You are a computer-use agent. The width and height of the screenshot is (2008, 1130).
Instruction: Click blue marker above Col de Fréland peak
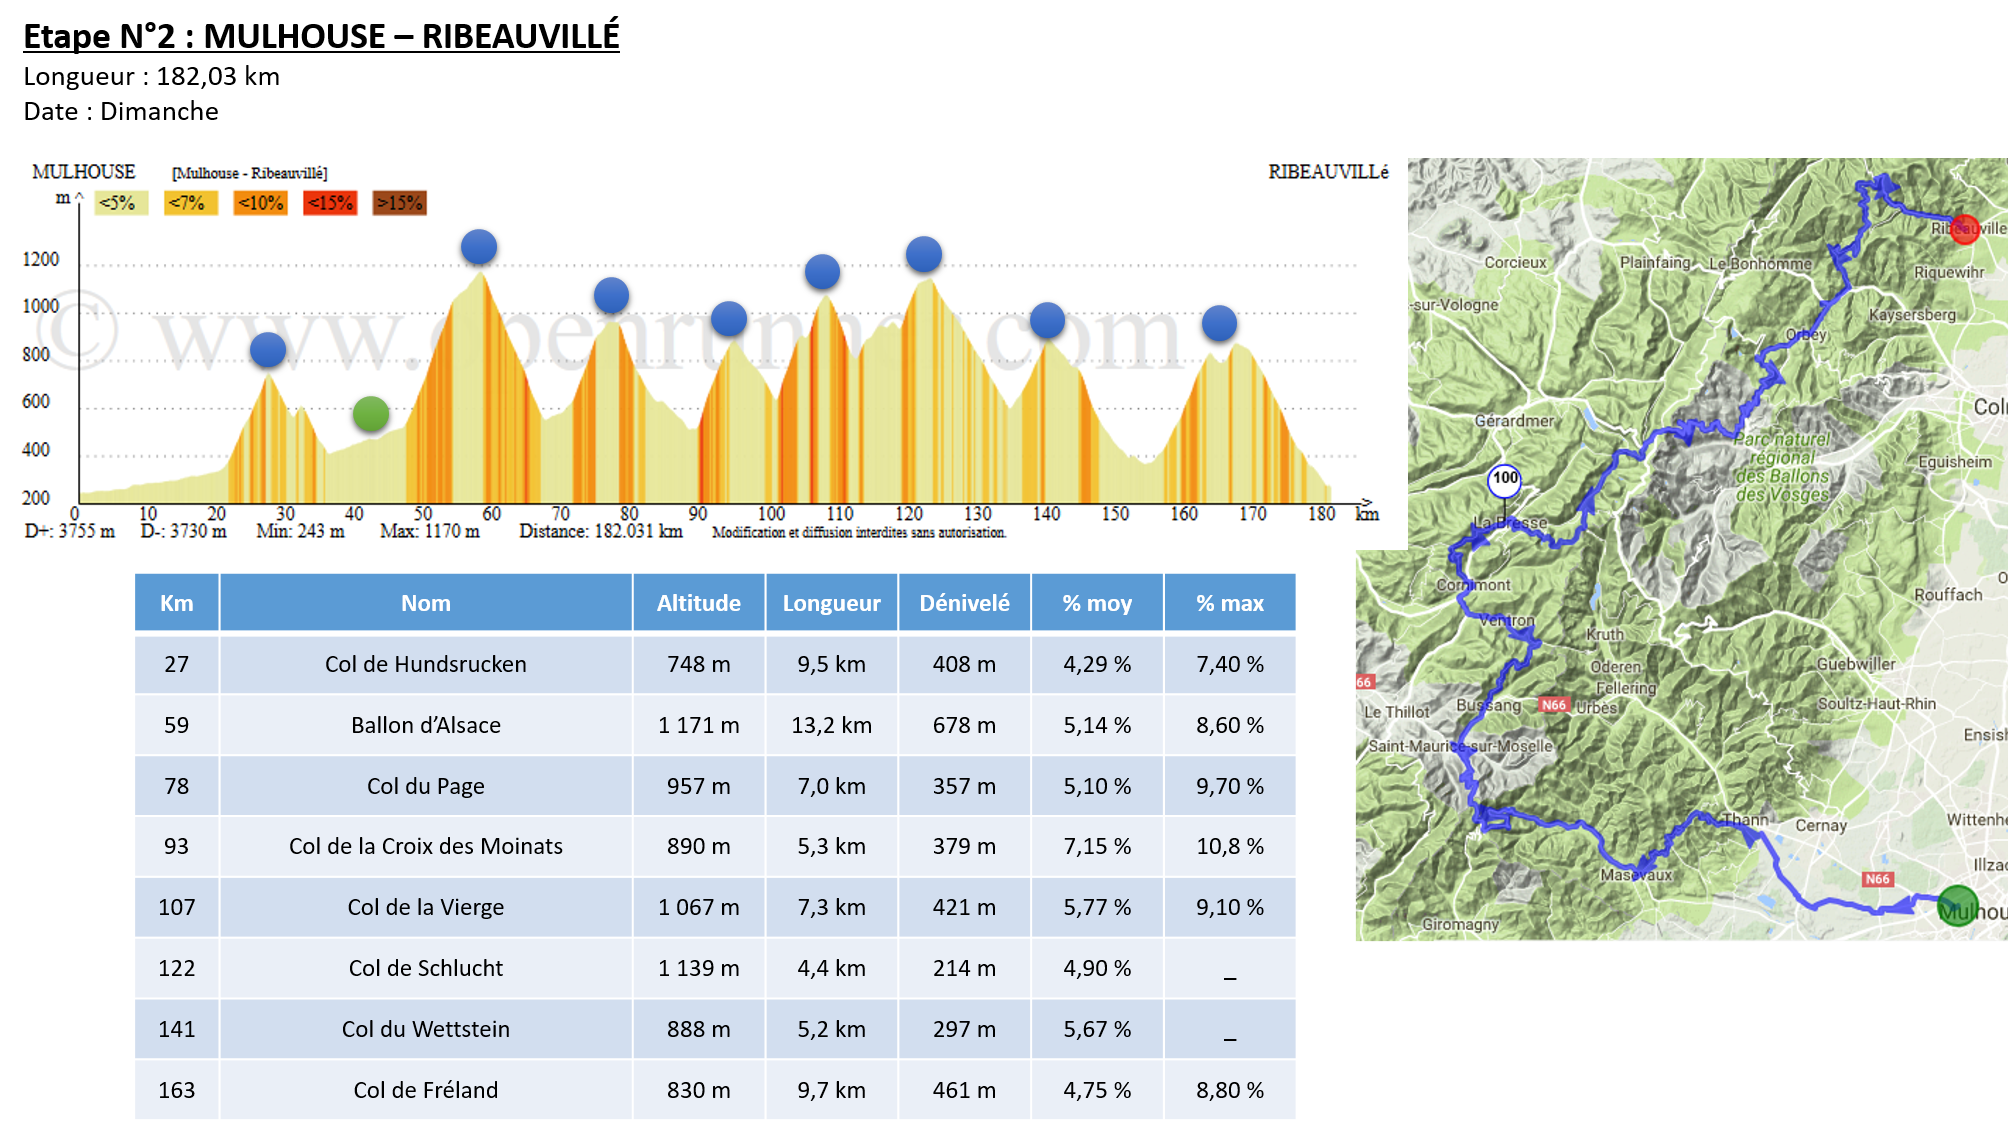click(x=1219, y=323)
